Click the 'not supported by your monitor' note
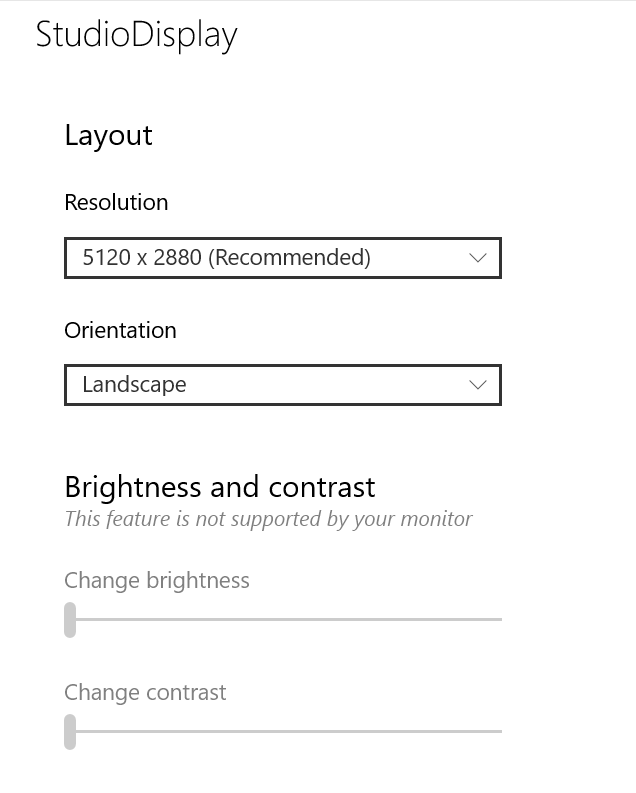Viewport: 636px width, 793px height. 268,519
